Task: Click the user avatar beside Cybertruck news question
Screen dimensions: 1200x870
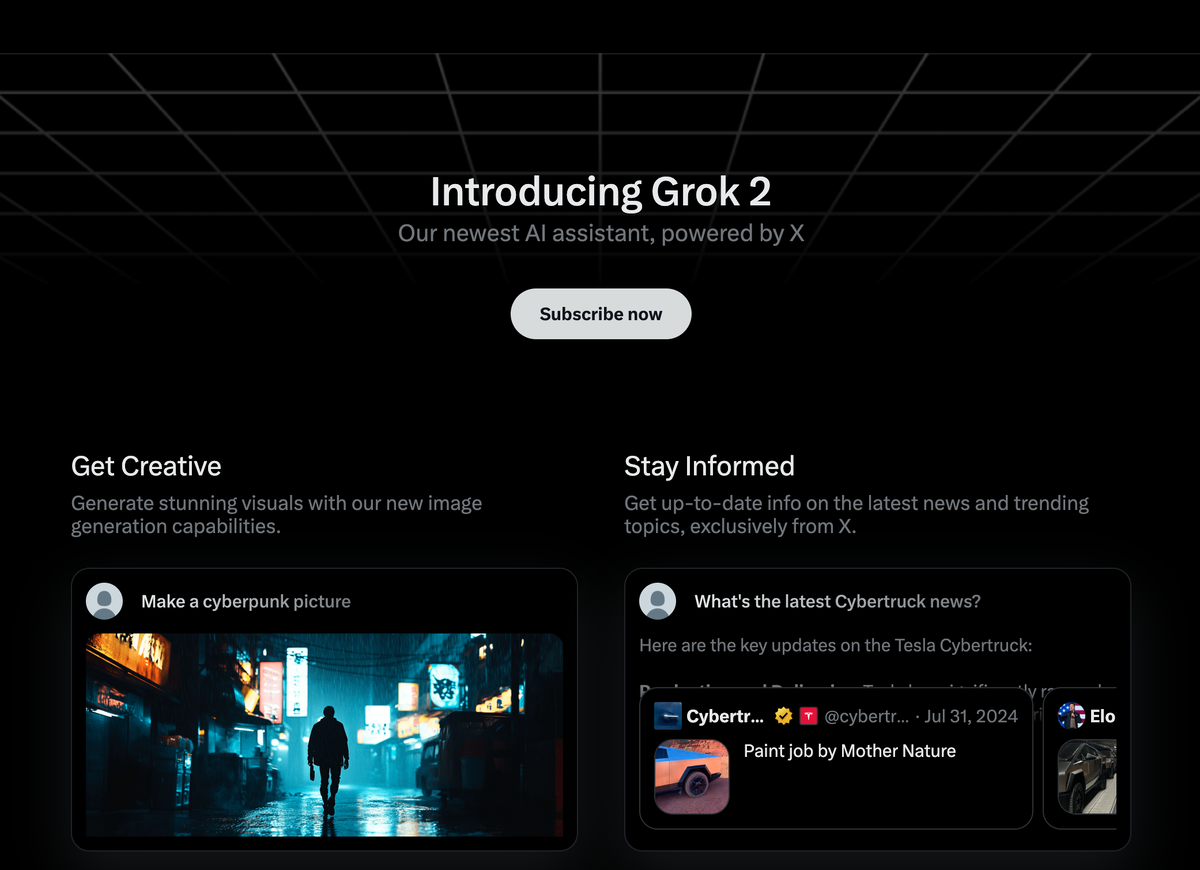Action: [658, 602]
